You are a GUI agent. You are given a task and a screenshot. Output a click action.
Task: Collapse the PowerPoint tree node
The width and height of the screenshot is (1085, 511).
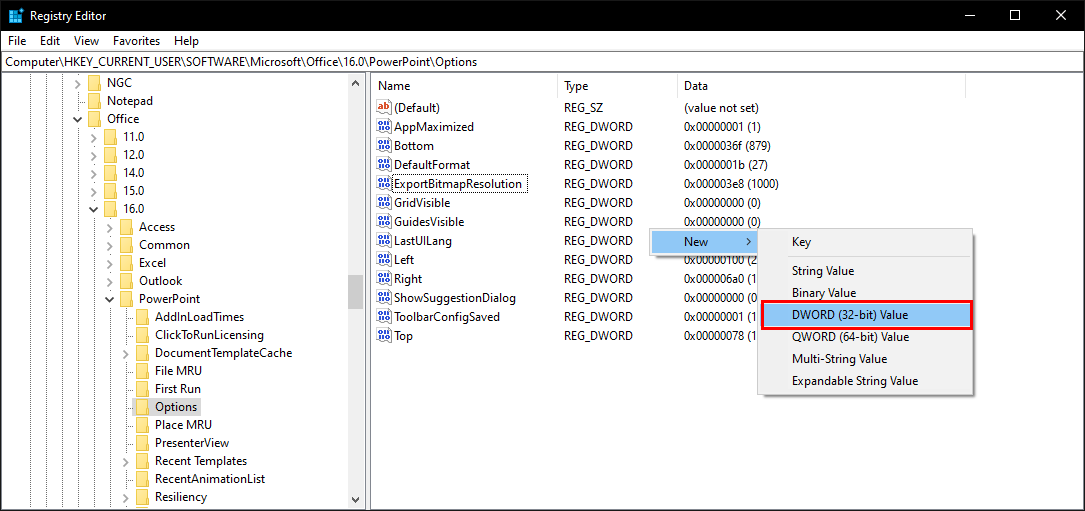click(110, 299)
